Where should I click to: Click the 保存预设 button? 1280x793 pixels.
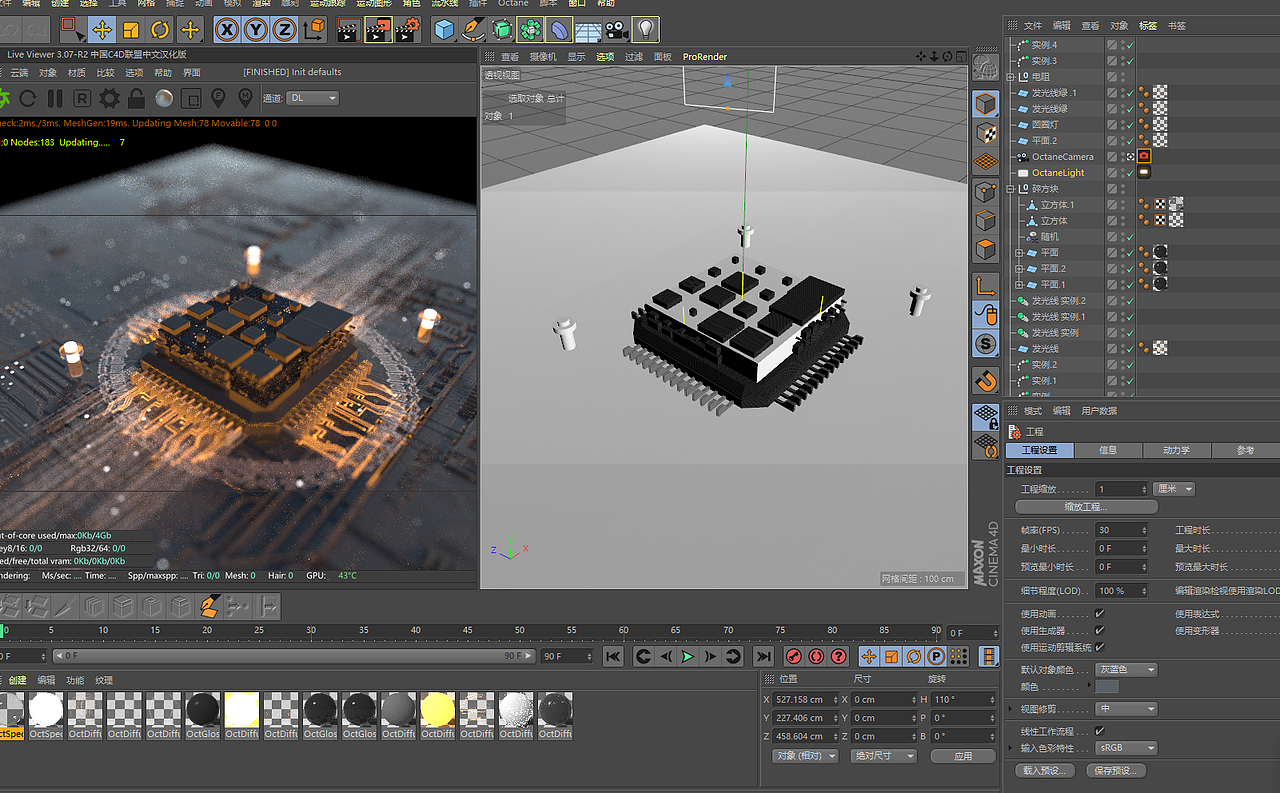1115,771
